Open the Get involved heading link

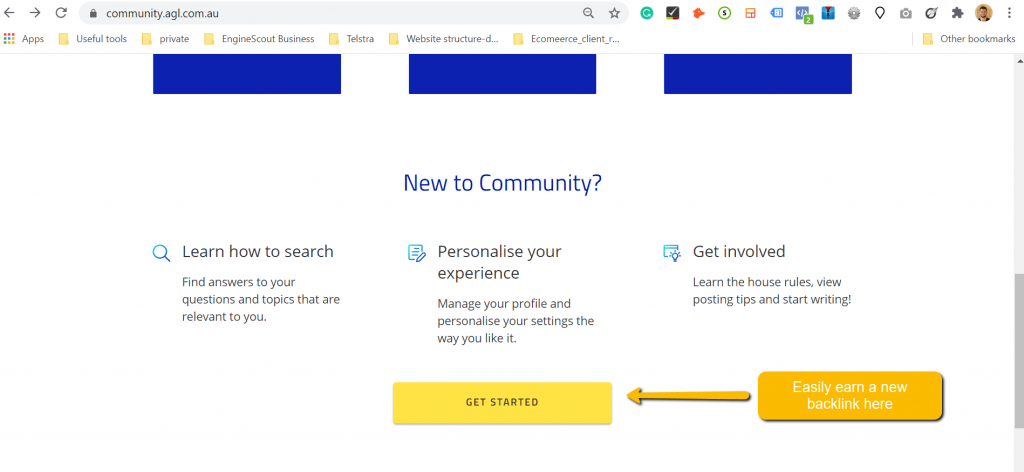coord(738,252)
